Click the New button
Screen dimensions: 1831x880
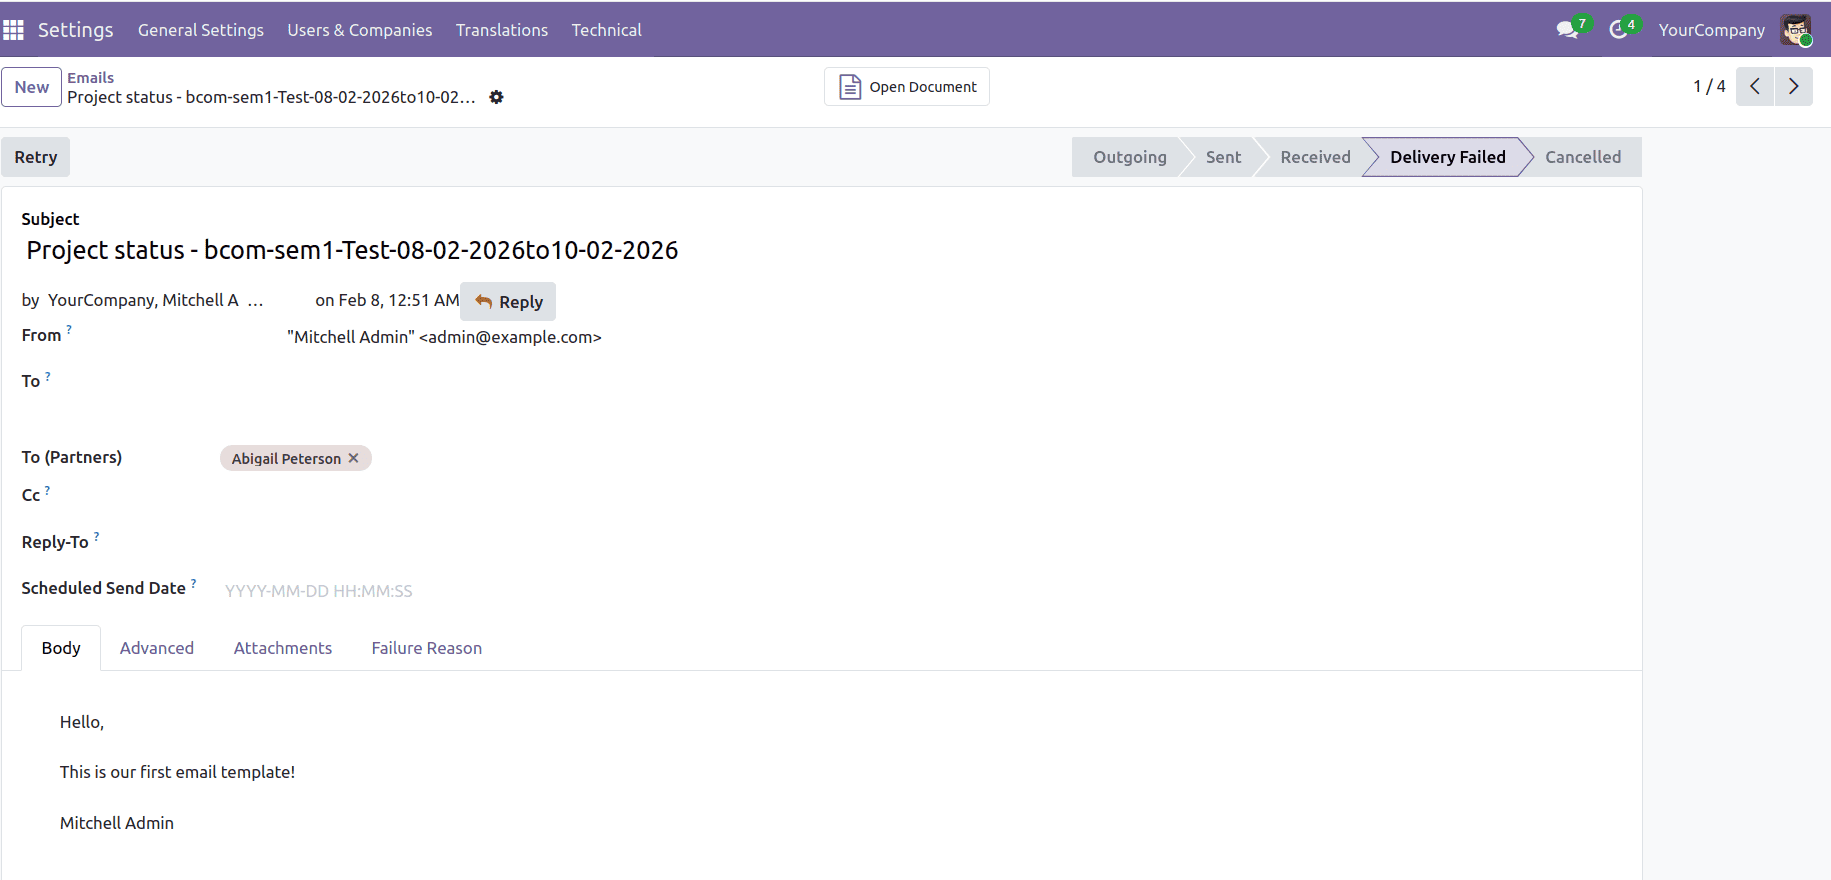click(32, 87)
